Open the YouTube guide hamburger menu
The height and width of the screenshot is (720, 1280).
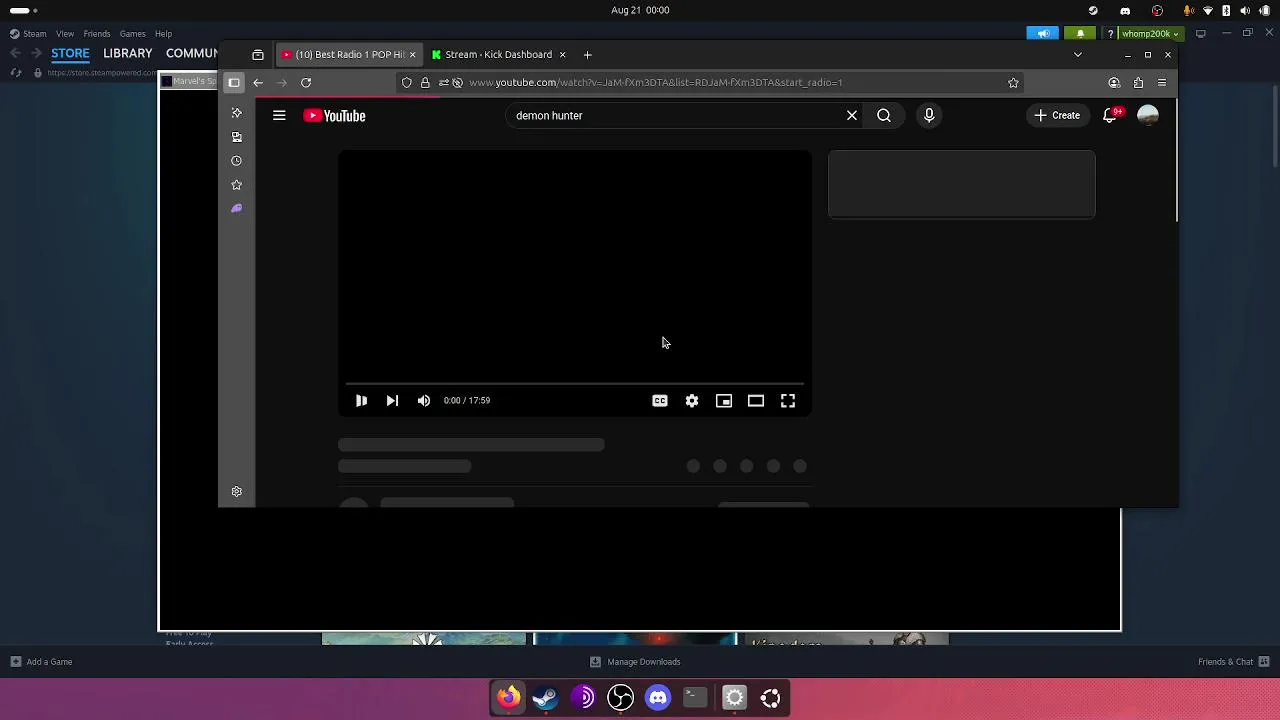click(x=279, y=116)
